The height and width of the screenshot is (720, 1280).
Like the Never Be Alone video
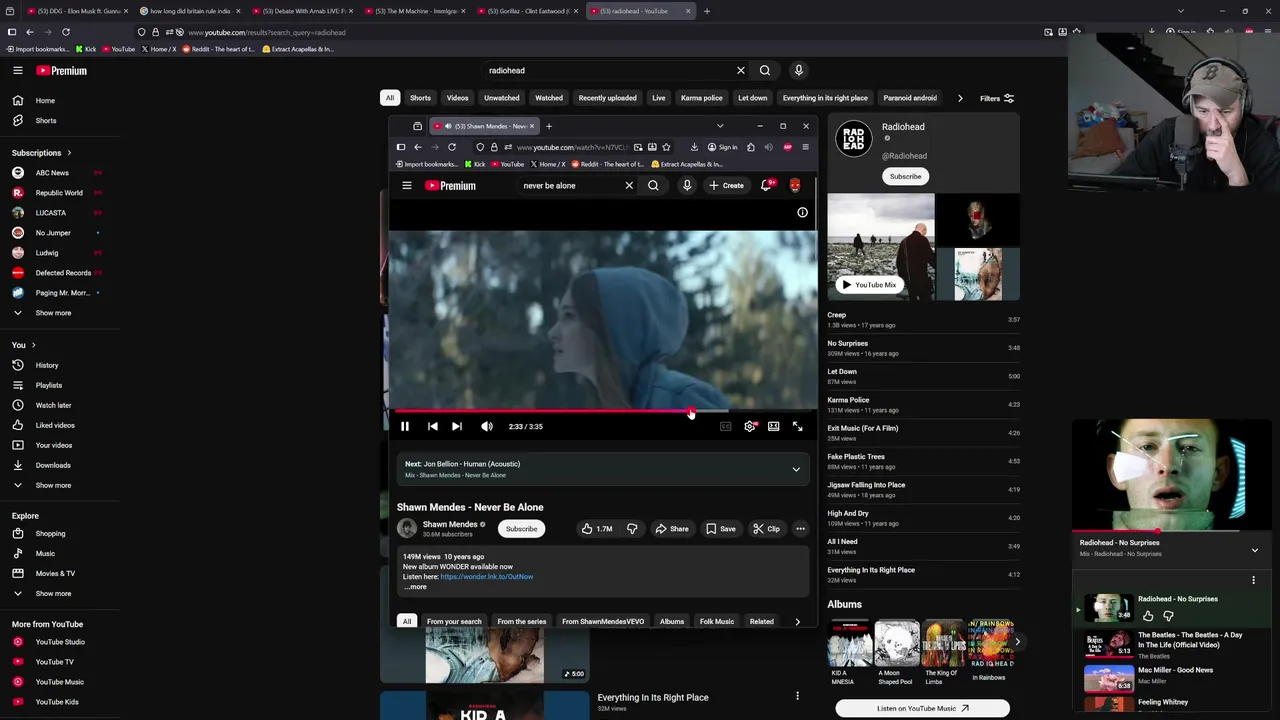[597, 529]
